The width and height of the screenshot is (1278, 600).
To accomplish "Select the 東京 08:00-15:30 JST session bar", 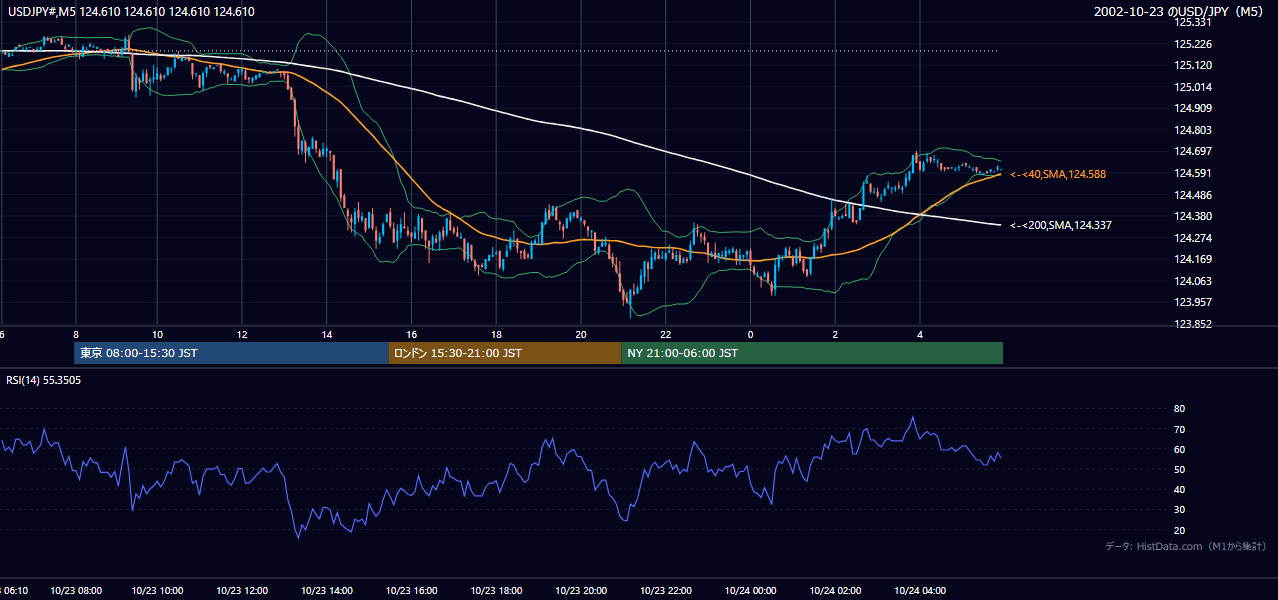I will (231, 353).
